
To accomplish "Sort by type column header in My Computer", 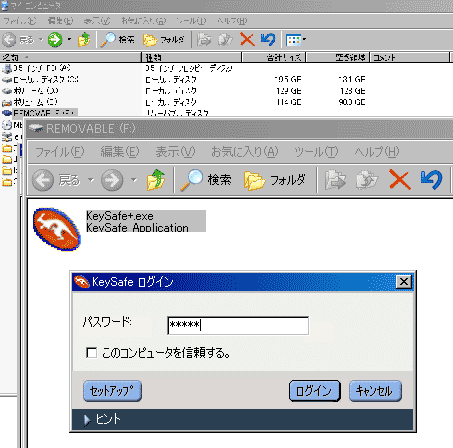I will pos(192,57).
